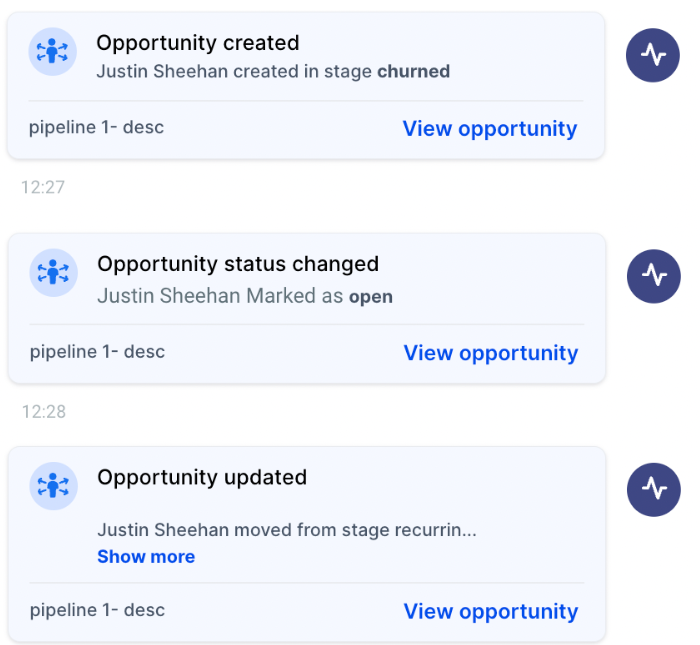The image size is (700, 645).
Task: Expand Show more in the Opportunity updated card
Action: coord(146,557)
